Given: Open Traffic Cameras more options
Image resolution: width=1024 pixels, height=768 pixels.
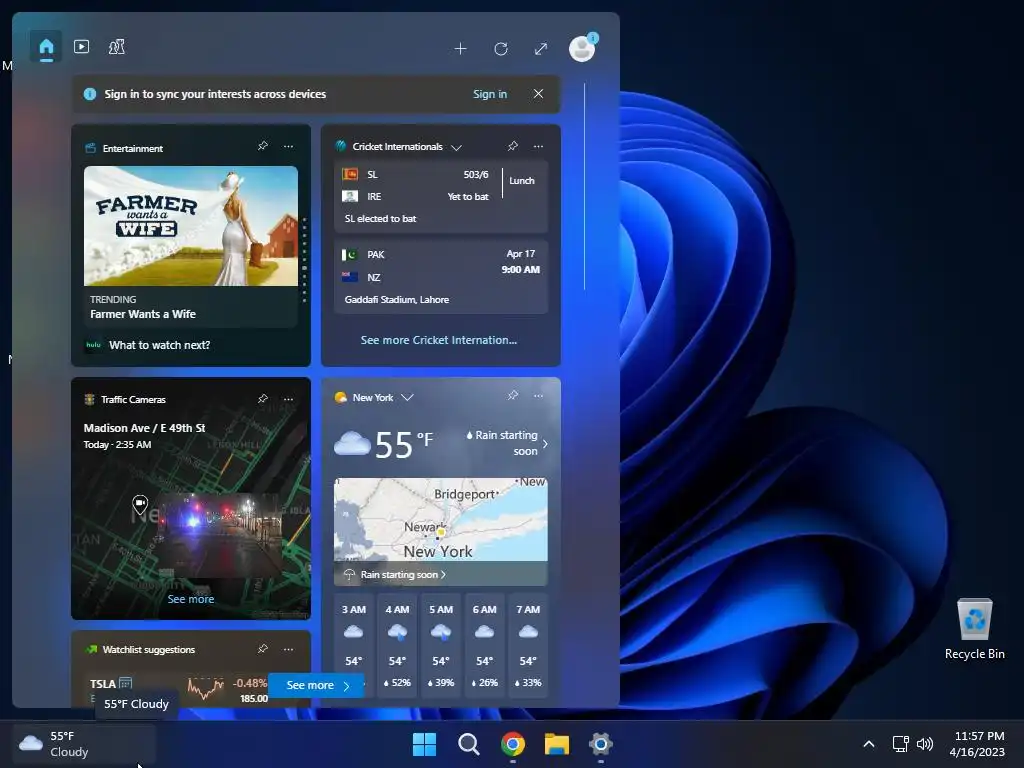Looking at the screenshot, I should 289,399.
